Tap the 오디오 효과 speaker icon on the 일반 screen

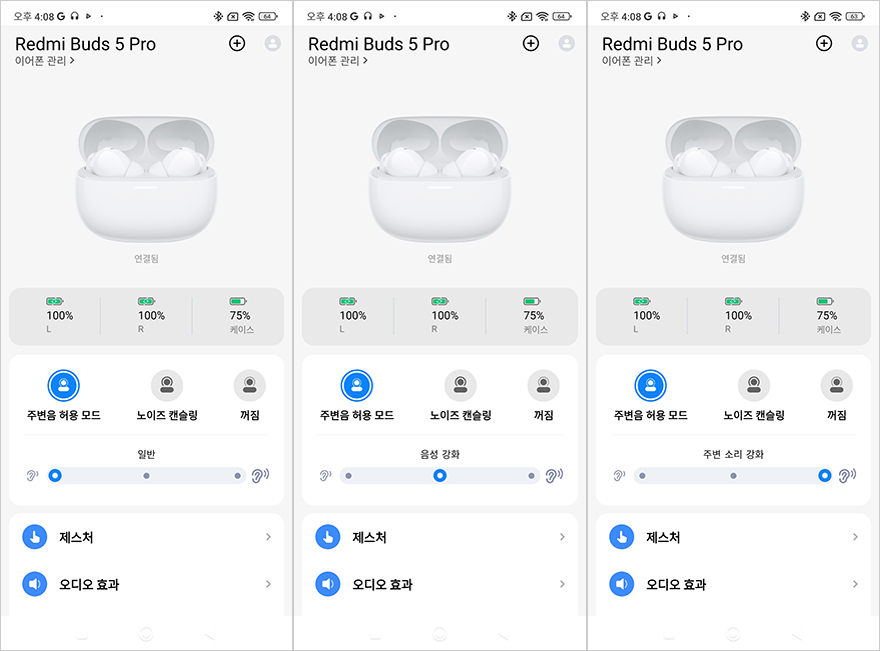[35, 584]
